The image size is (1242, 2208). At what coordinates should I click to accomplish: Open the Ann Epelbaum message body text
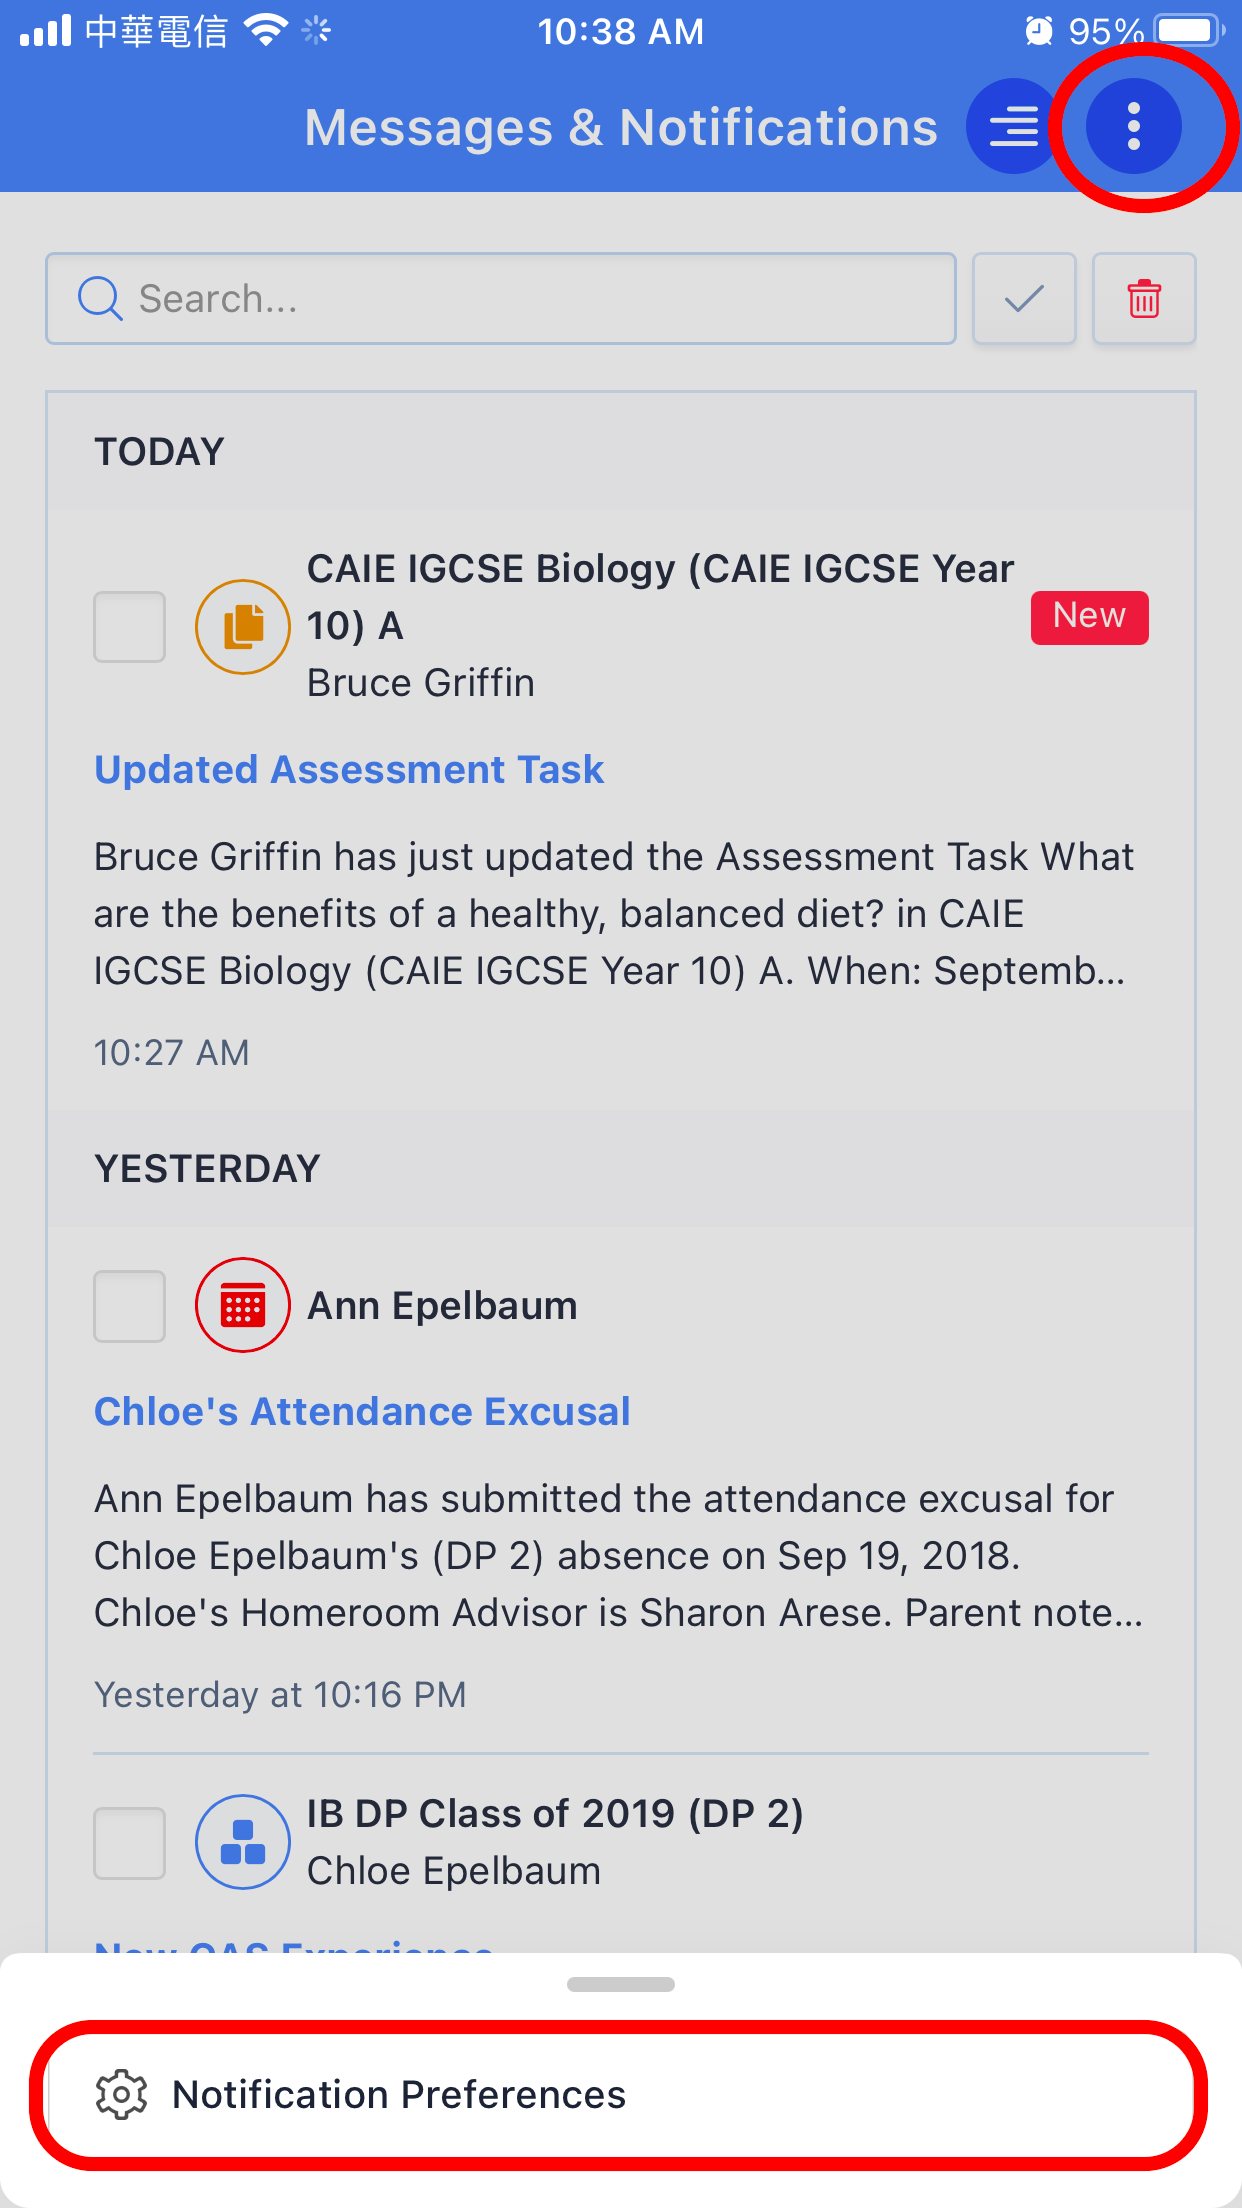[619, 1556]
